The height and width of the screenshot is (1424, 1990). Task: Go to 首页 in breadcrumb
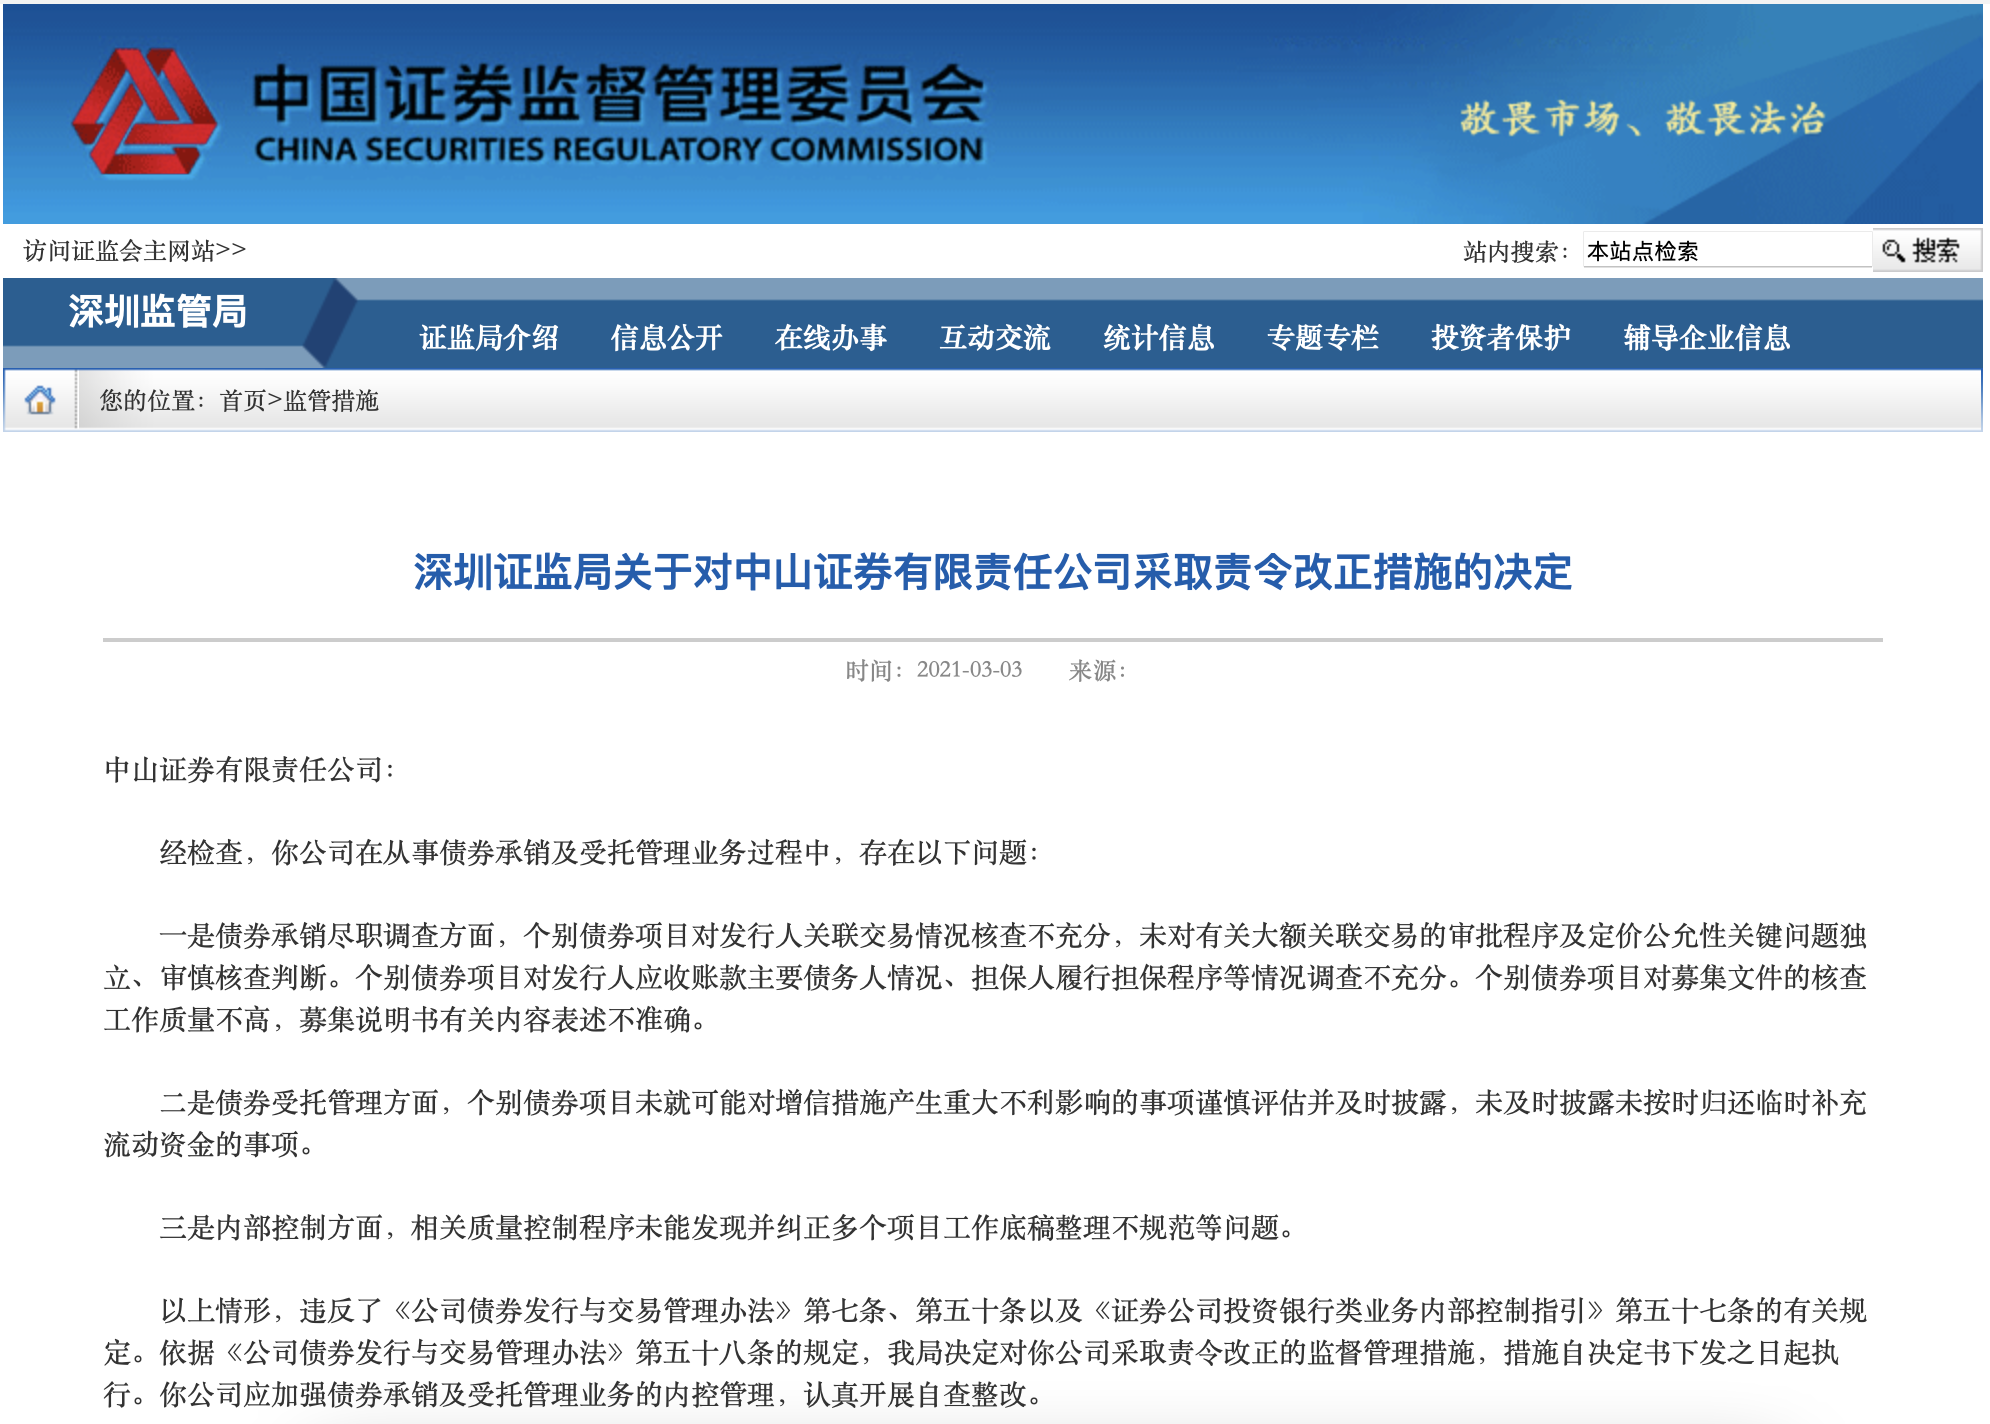click(243, 401)
